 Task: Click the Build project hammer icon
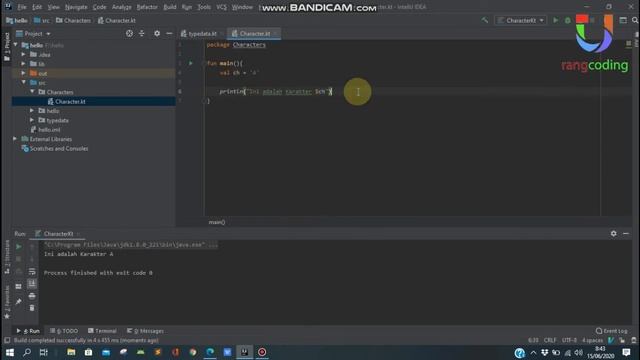tap(484, 20)
